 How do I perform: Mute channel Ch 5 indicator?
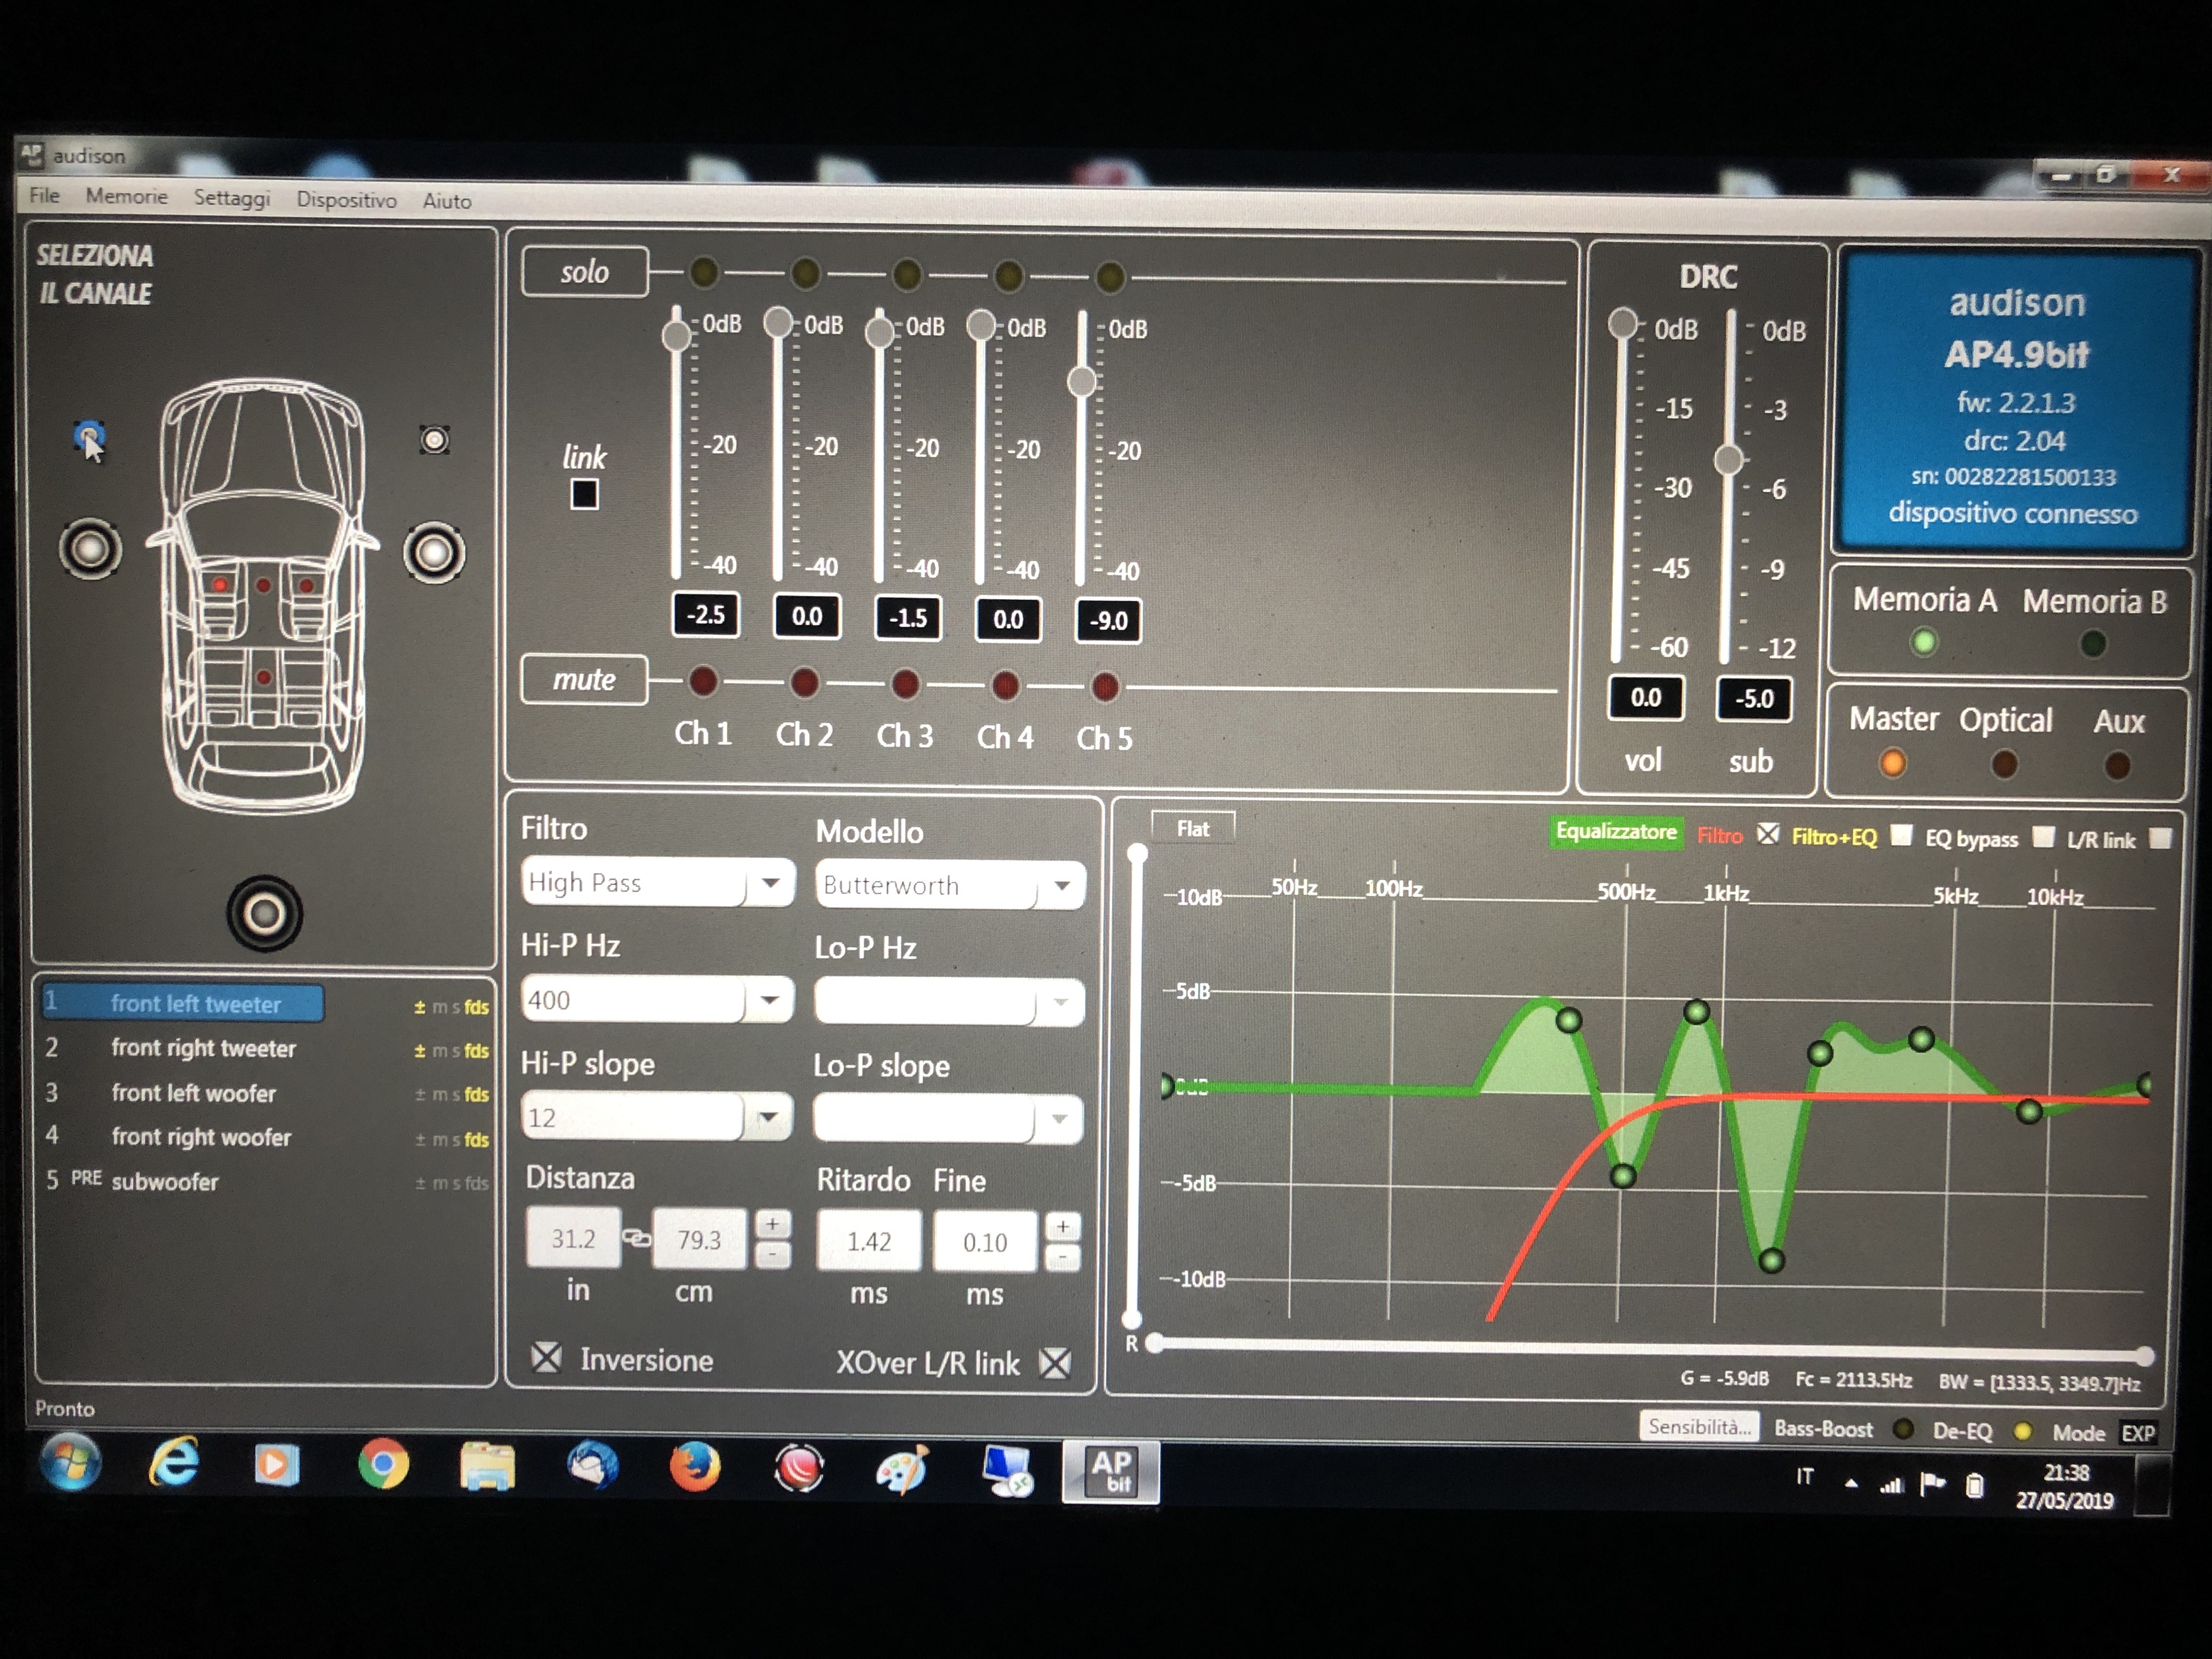1105,687
